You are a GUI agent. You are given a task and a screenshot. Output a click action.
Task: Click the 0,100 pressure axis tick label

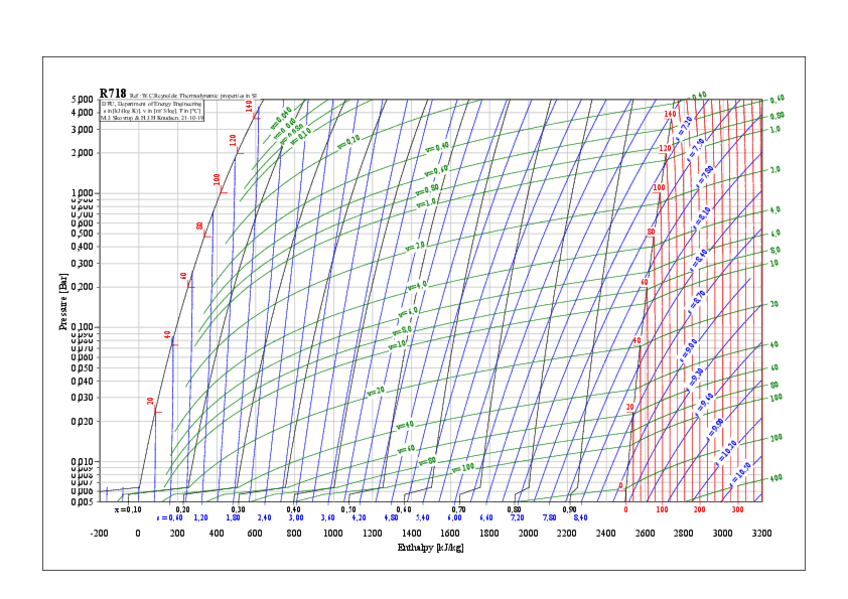click(82, 328)
